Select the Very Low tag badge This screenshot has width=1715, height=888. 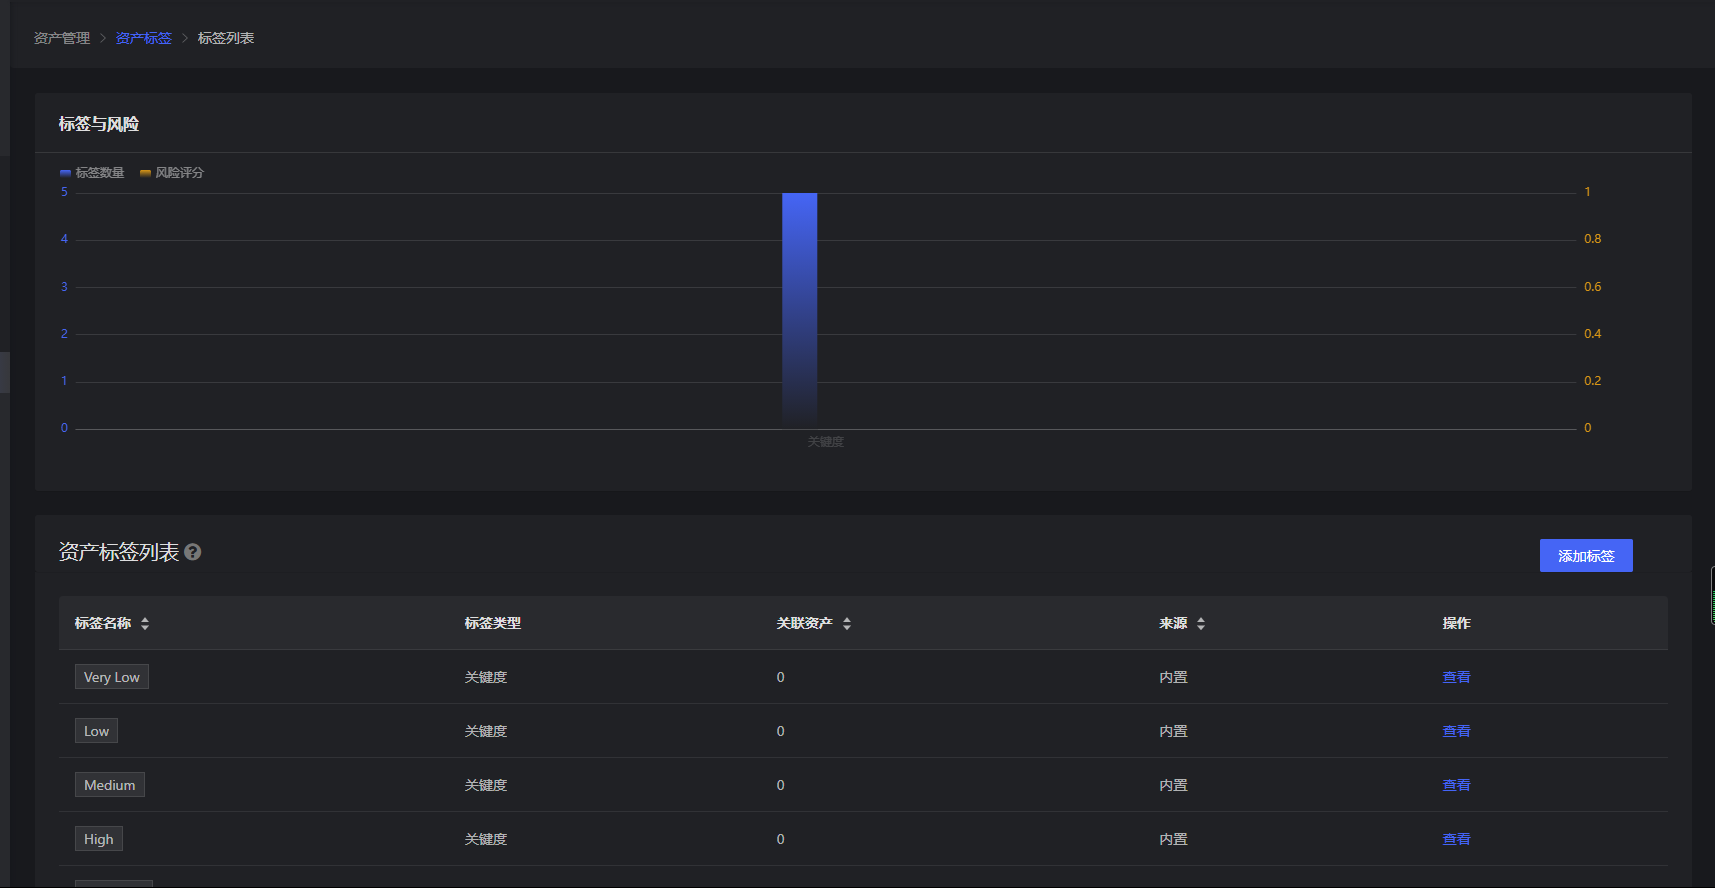[x=112, y=677]
